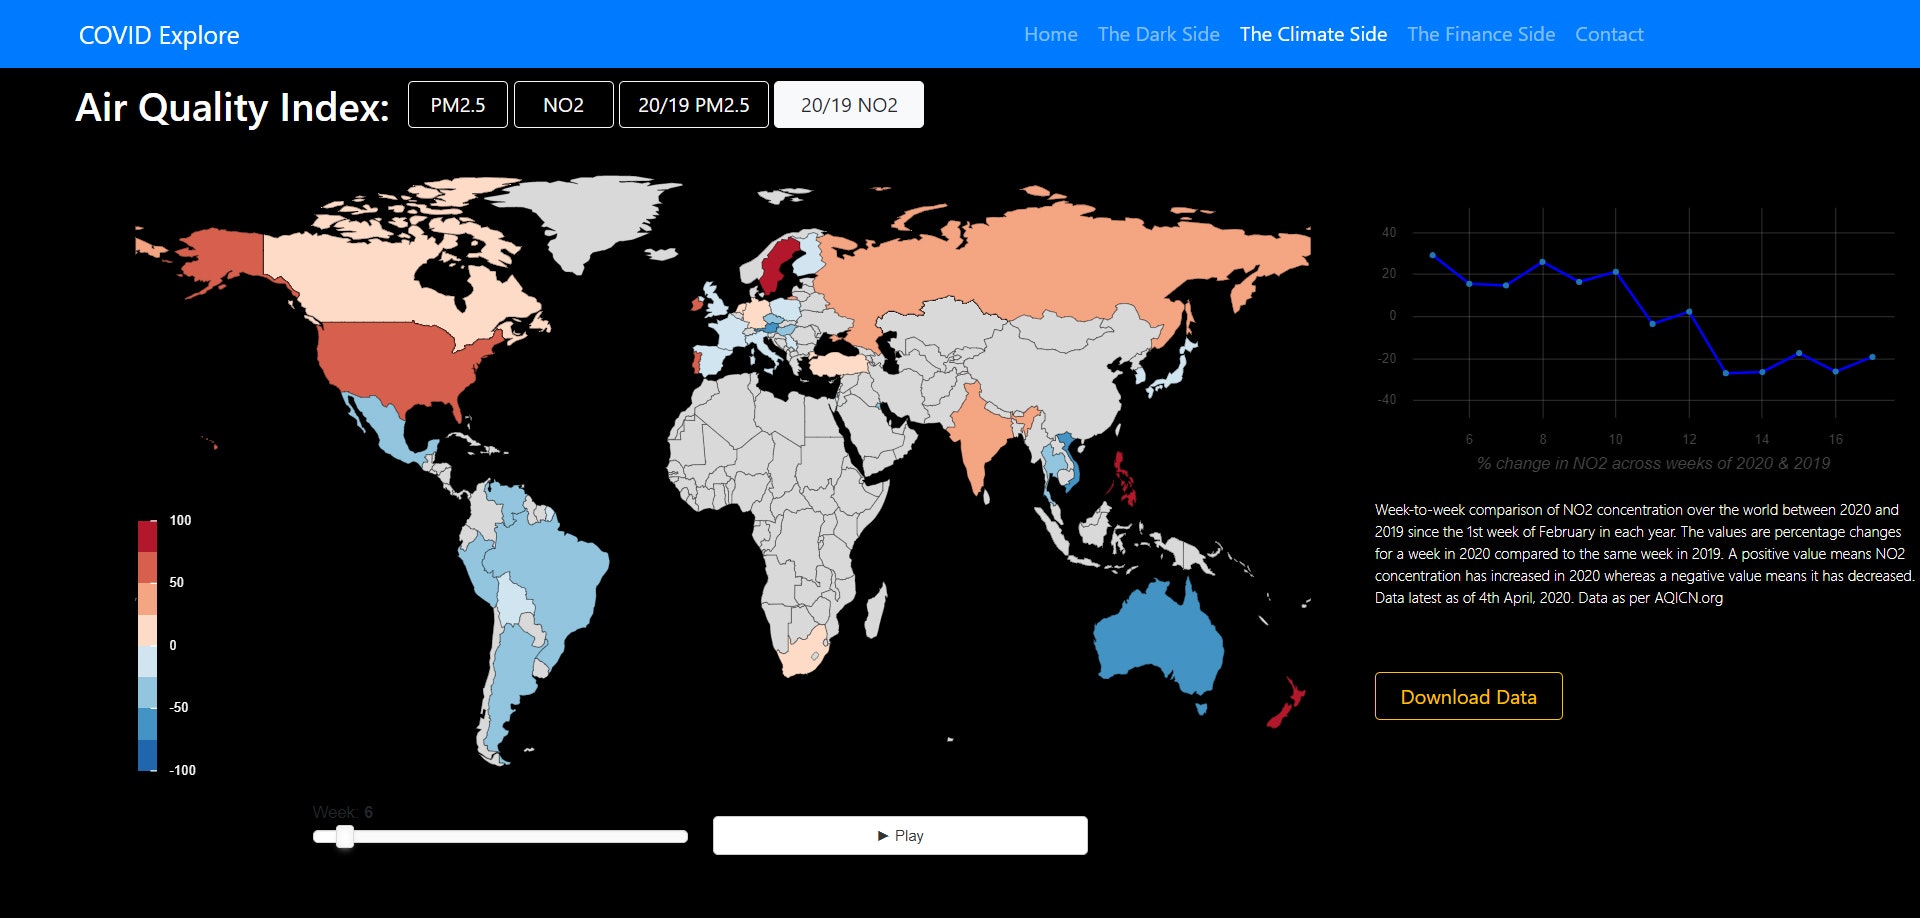The height and width of the screenshot is (918, 1920).
Task: Click the Air Quality Index heading
Action: tap(232, 106)
